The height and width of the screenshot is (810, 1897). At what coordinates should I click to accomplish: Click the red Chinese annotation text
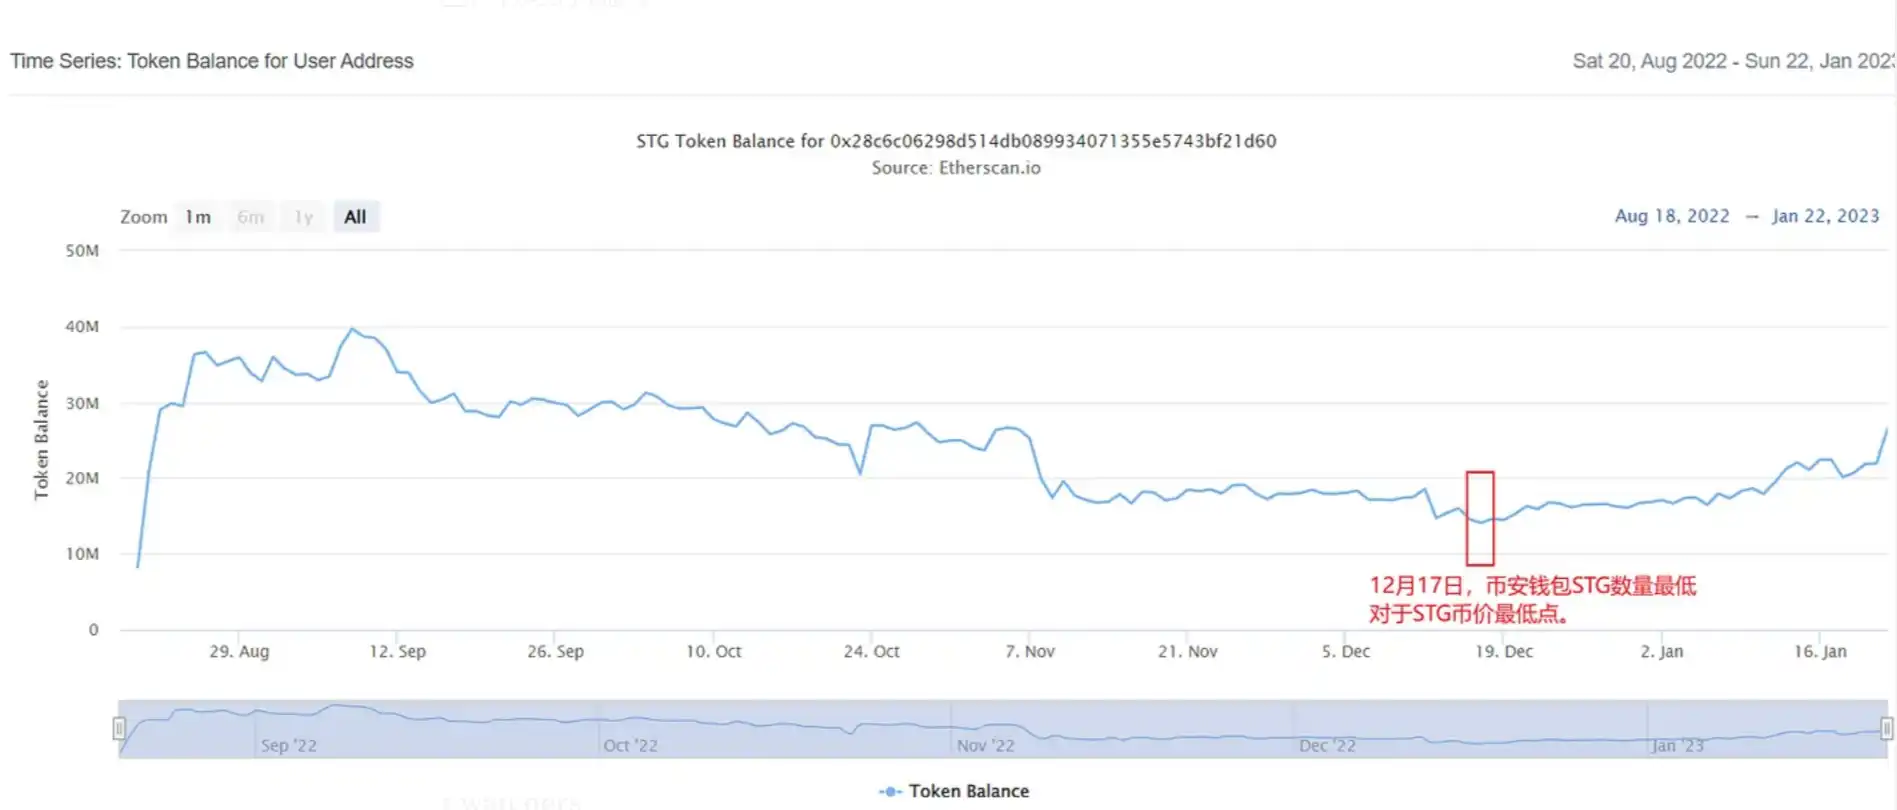[1531, 599]
